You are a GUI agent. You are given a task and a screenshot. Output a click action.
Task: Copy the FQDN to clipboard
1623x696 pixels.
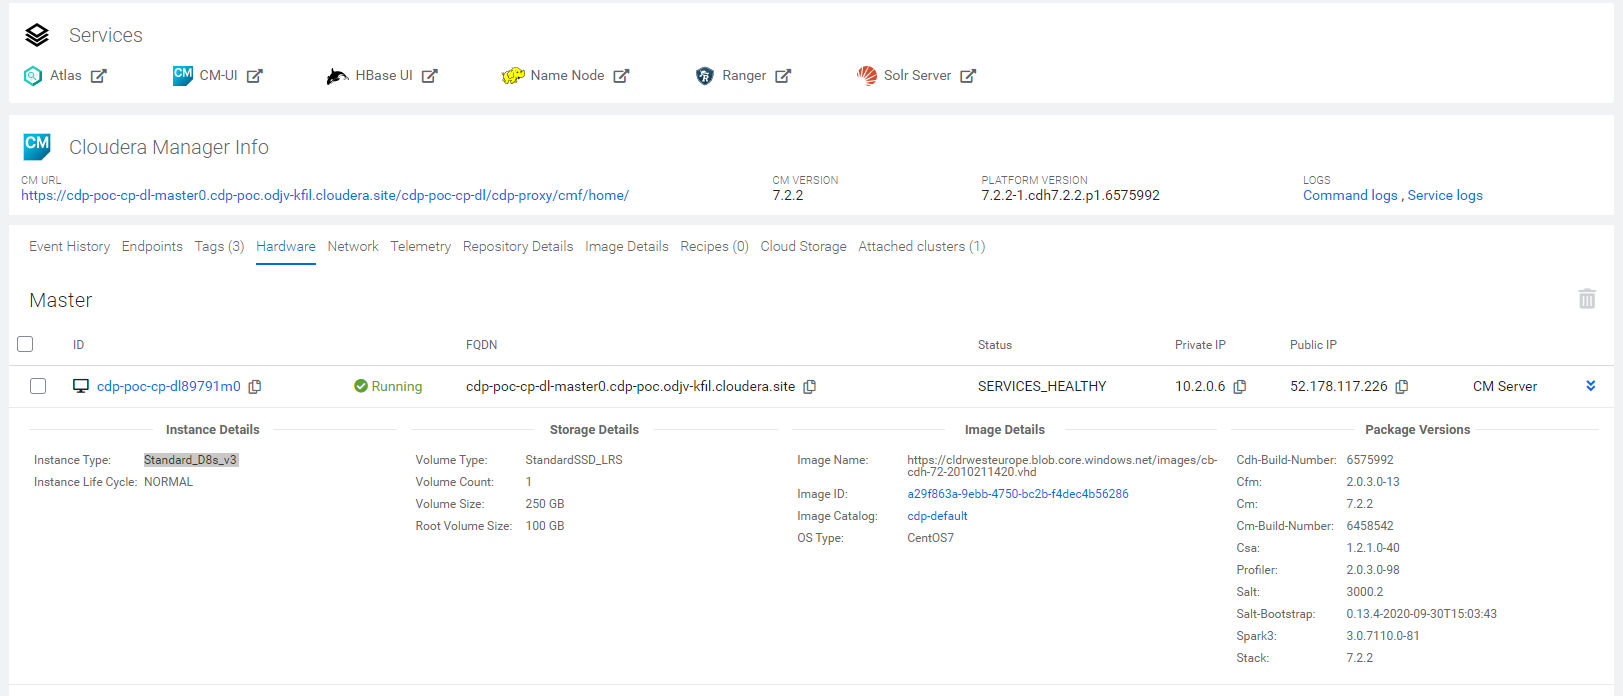[810, 387]
